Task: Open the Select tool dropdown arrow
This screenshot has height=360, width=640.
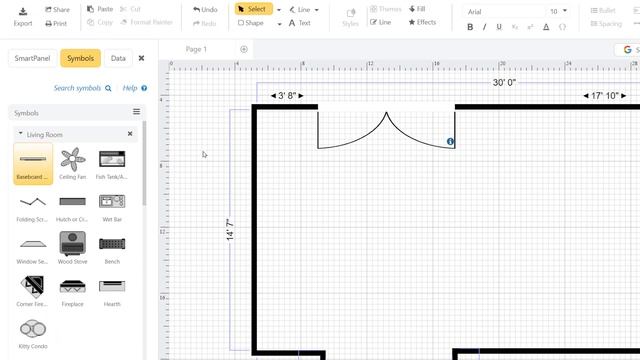Action: pos(279,10)
